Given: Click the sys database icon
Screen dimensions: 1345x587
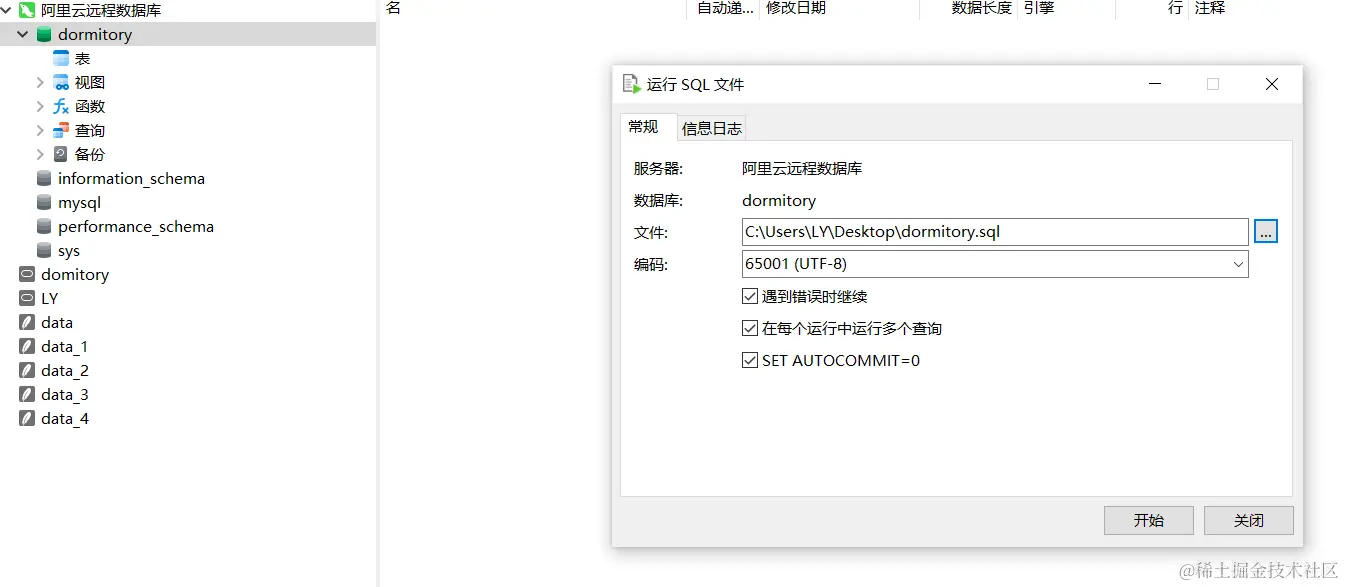Looking at the screenshot, I should (x=44, y=250).
